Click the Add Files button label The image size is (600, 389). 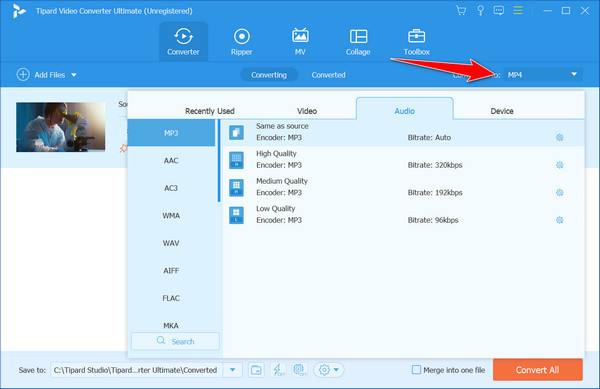tap(49, 75)
